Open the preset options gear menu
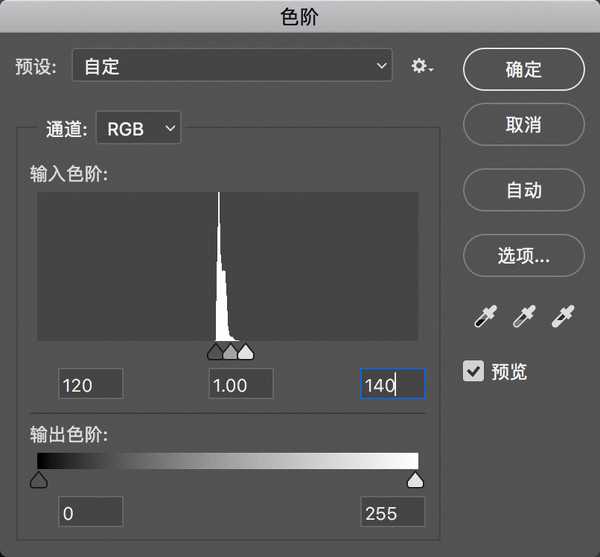This screenshot has width=600, height=557. pos(422,67)
